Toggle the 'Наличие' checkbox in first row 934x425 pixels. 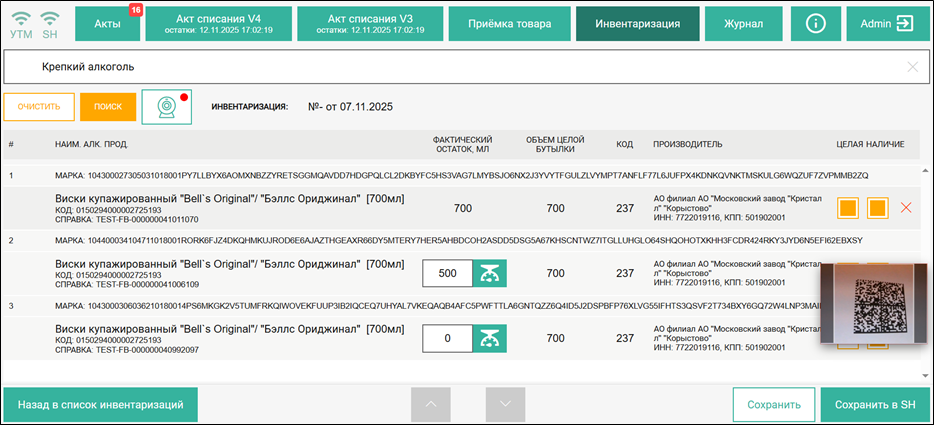click(x=877, y=208)
